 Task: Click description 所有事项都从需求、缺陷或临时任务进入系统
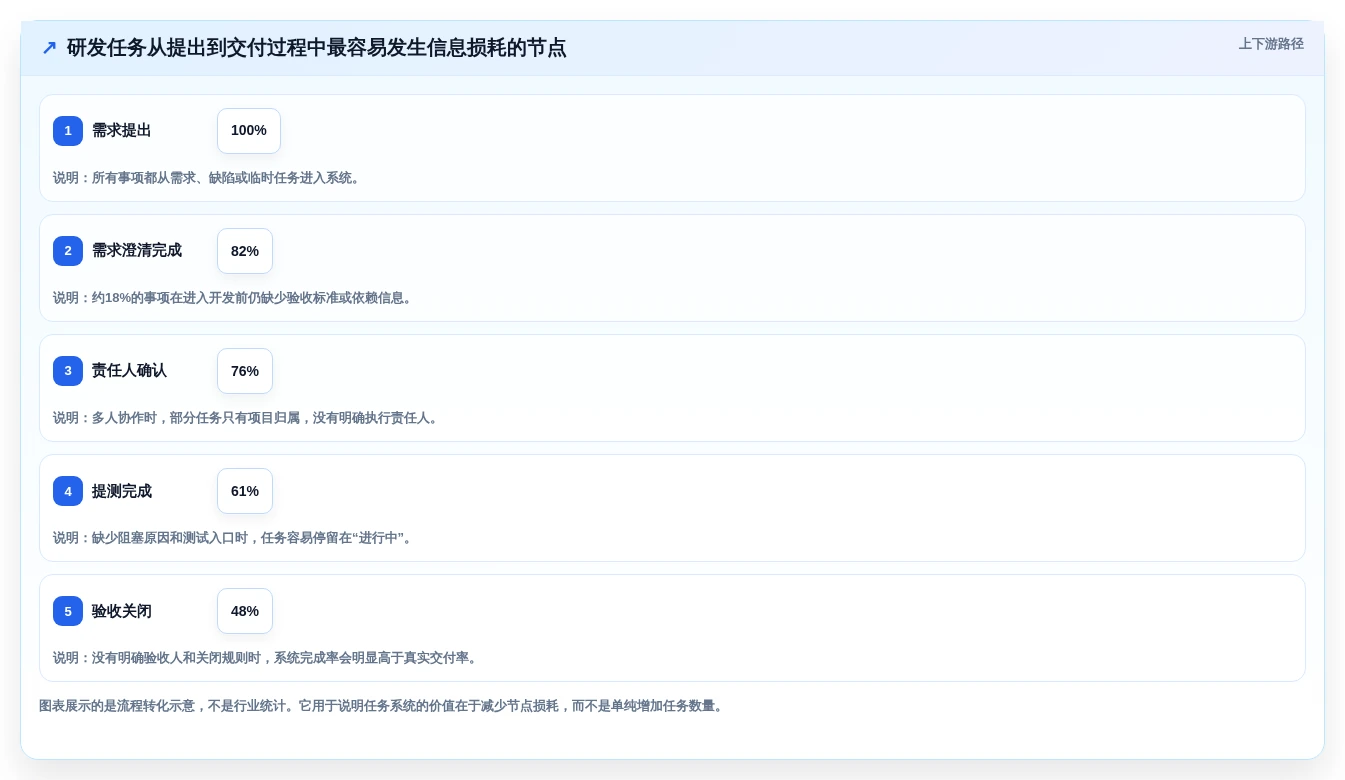[x=208, y=178]
